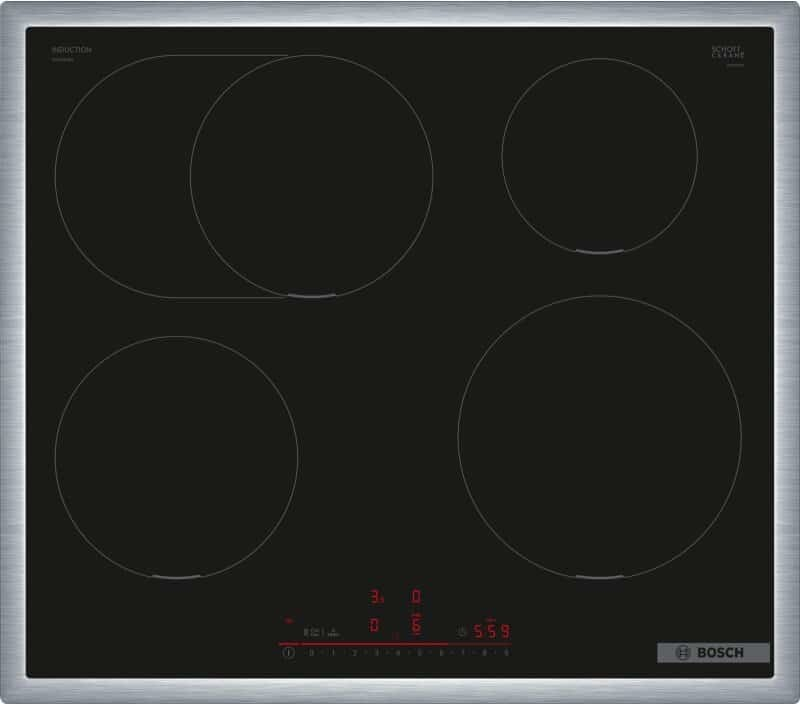Select the rear-right zone display showing 0
800x704 pixels.
[x=416, y=598]
